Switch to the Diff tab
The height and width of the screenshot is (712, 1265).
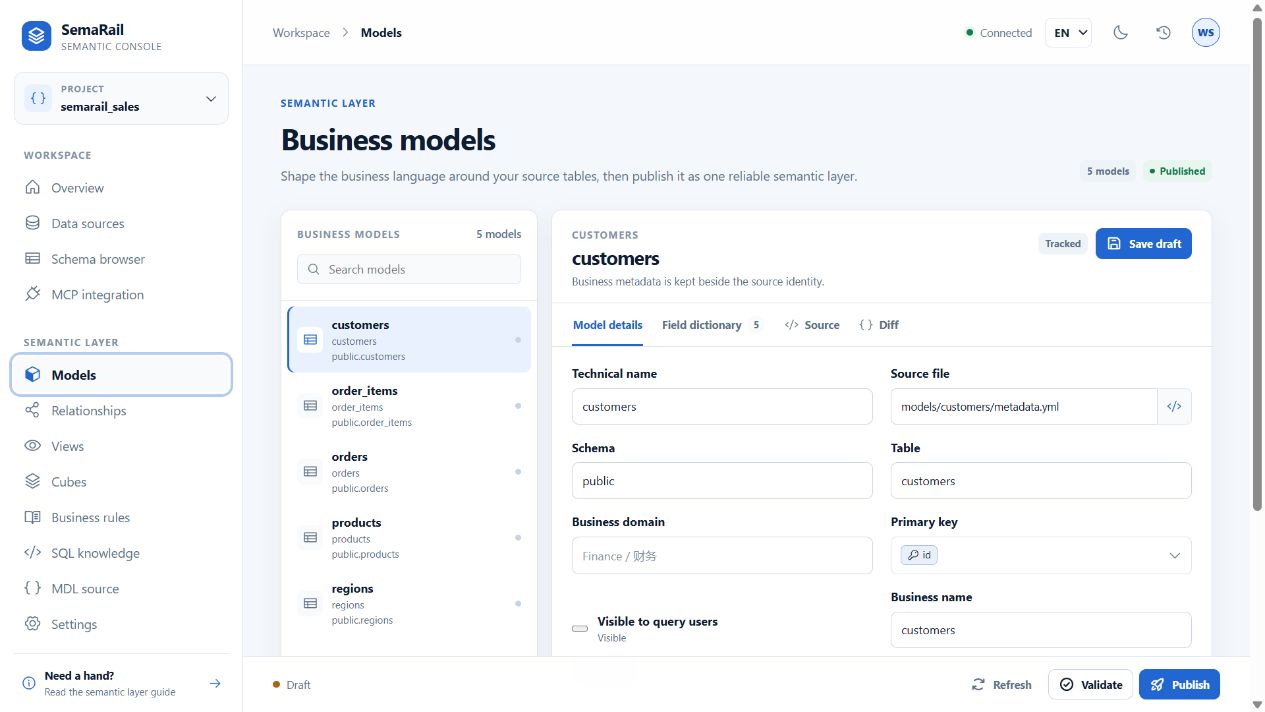[x=879, y=325]
